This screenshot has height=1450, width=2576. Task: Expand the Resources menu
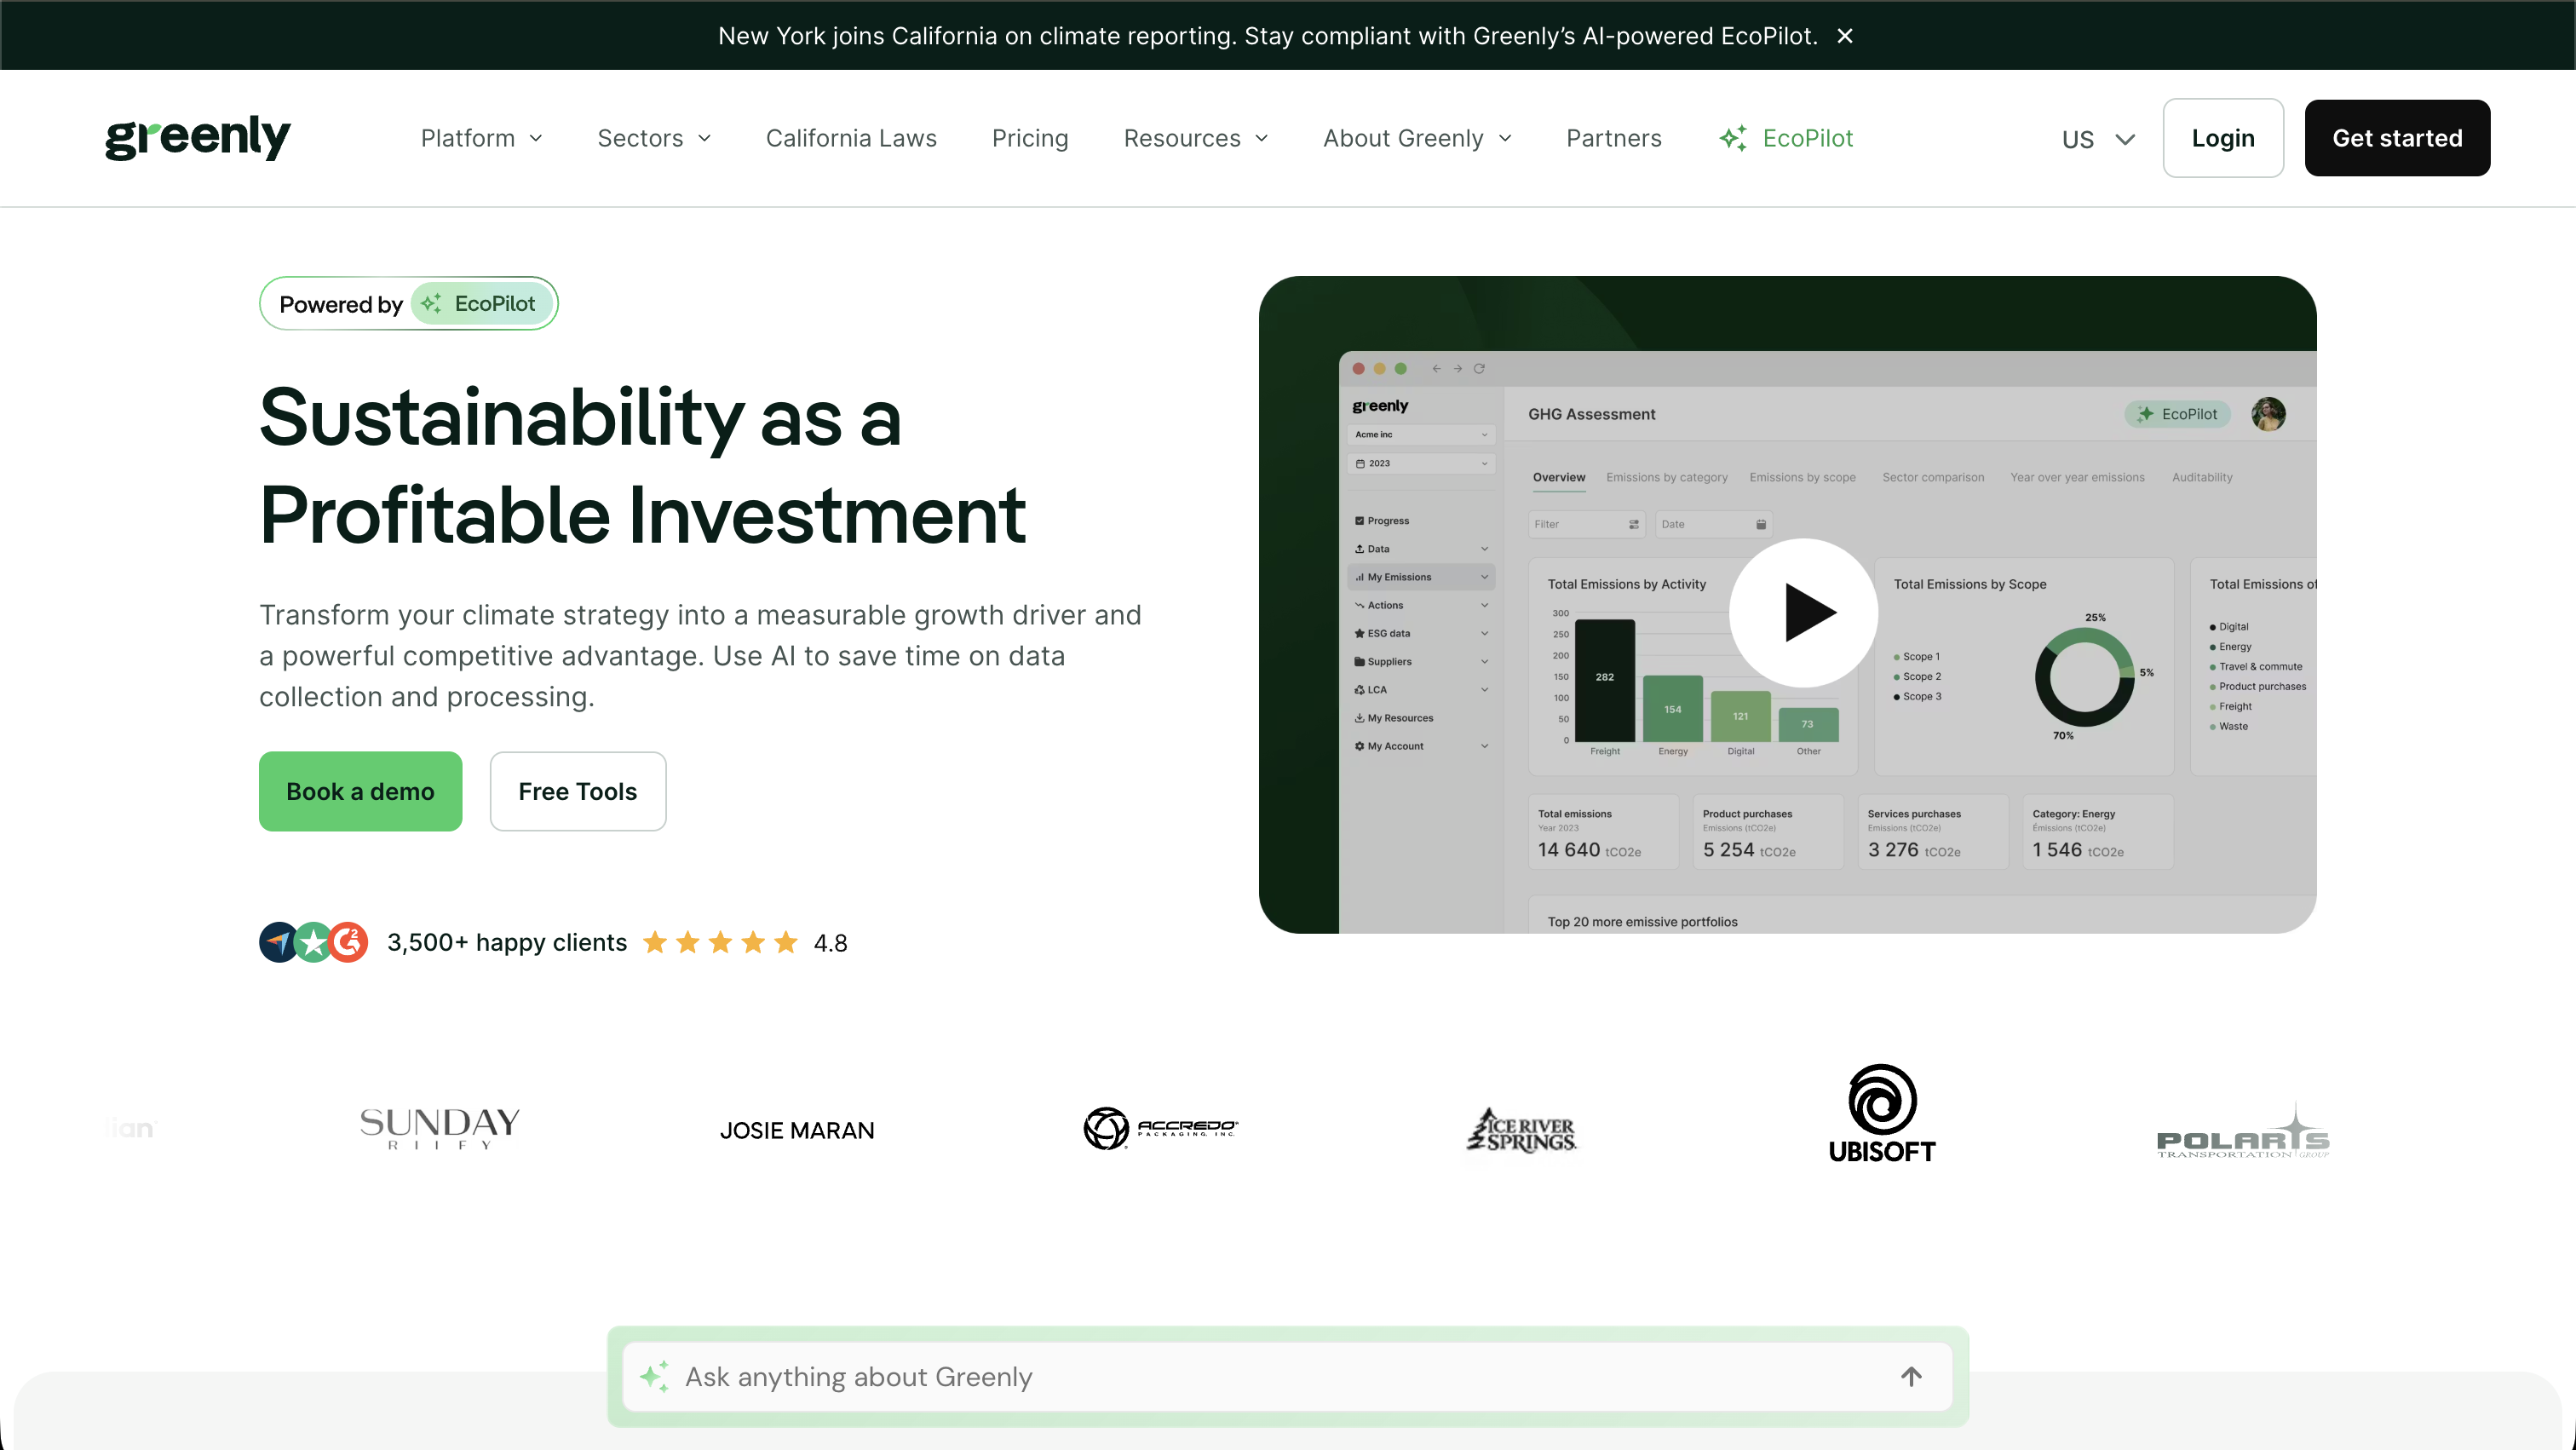coord(1196,138)
